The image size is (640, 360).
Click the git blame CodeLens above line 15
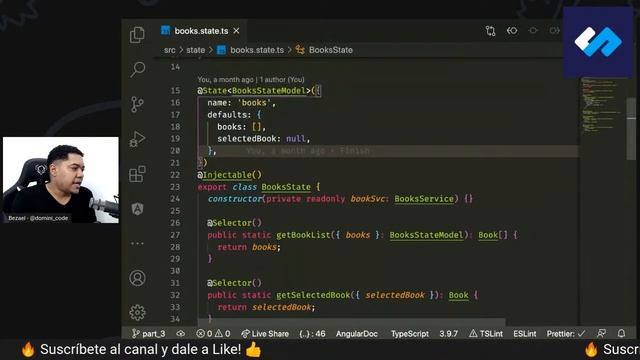tap(251, 80)
